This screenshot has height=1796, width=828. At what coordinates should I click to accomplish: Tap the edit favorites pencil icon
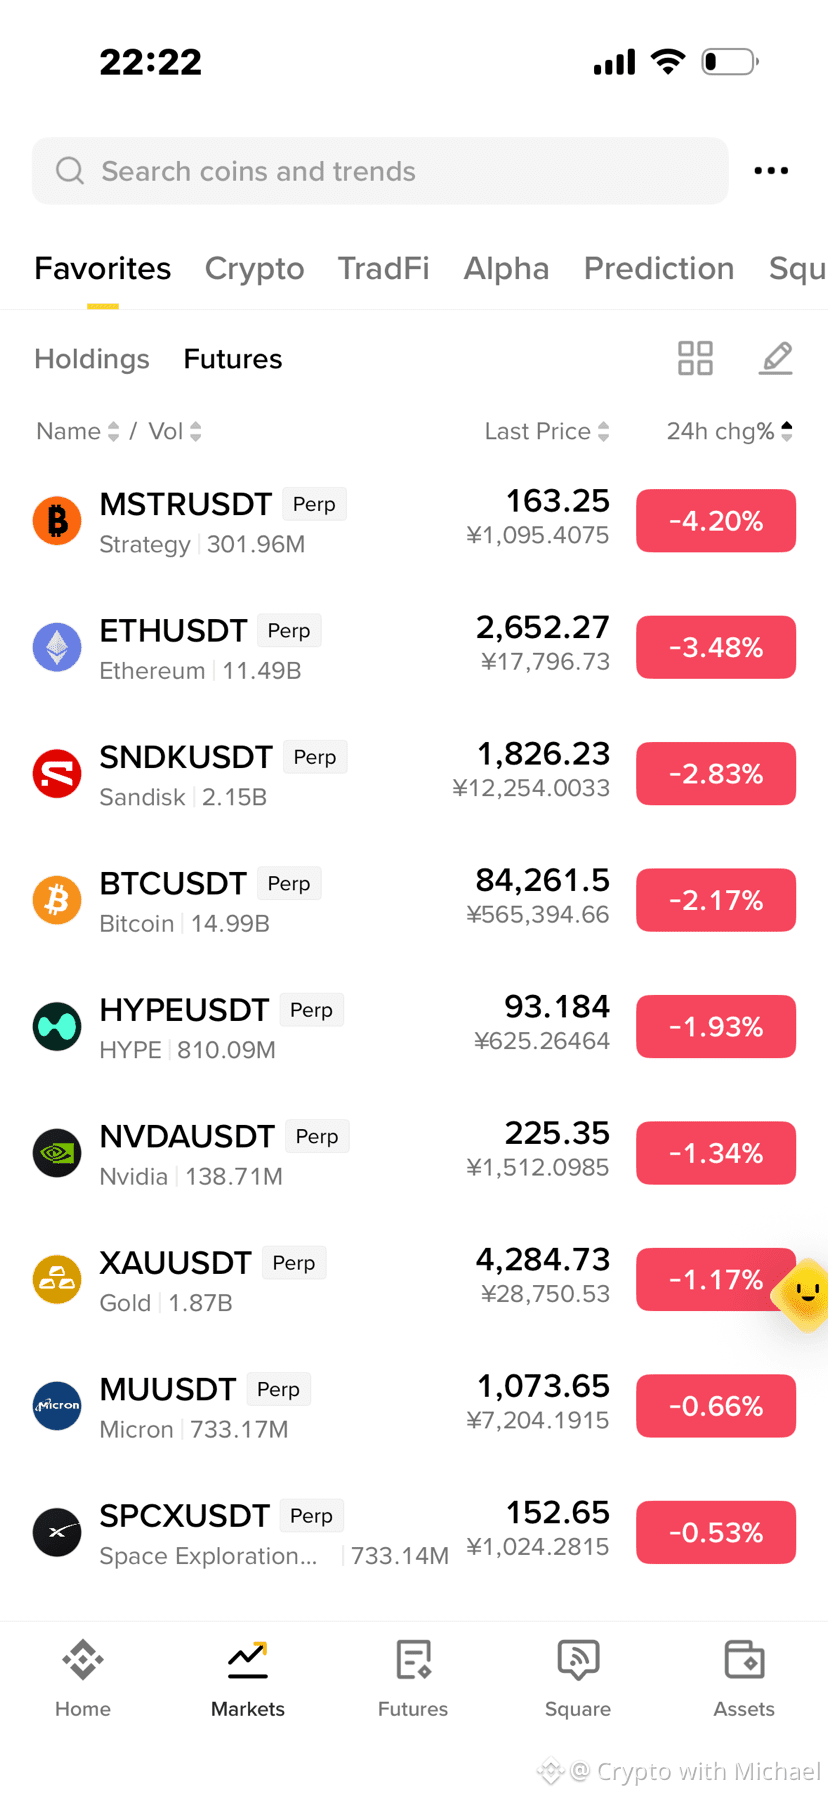pyautogui.click(x=776, y=358)
